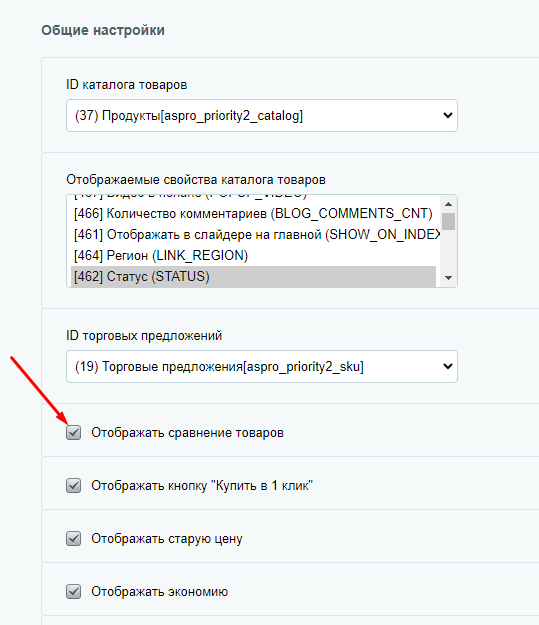Select "[466] Количество комментариев" list item
Image resolution: width=539 pixels, height=625 pixels.
click(x=254, y=214)
